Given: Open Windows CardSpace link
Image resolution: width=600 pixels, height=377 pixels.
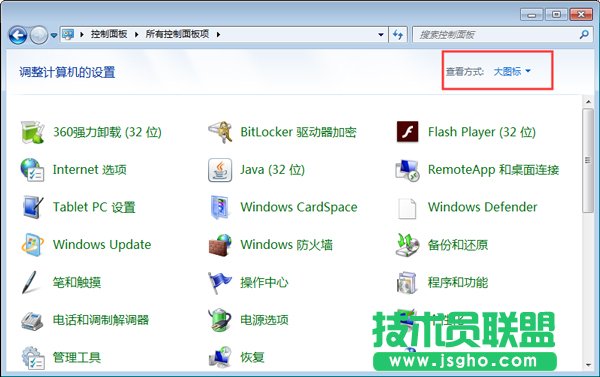Looking at the screenshot, I should [x=299, y=207].
